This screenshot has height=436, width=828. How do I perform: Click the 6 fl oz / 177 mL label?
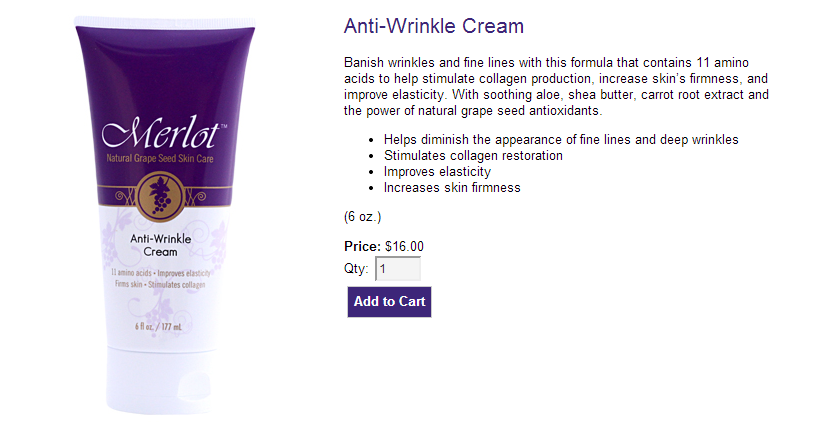pyautogui.click(x=158, y=327)
